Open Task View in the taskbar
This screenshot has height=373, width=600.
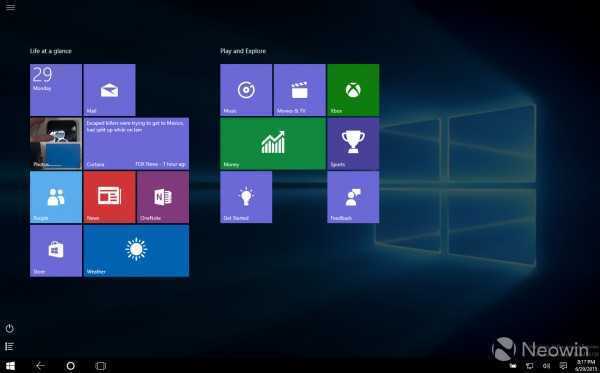[100, 366]
